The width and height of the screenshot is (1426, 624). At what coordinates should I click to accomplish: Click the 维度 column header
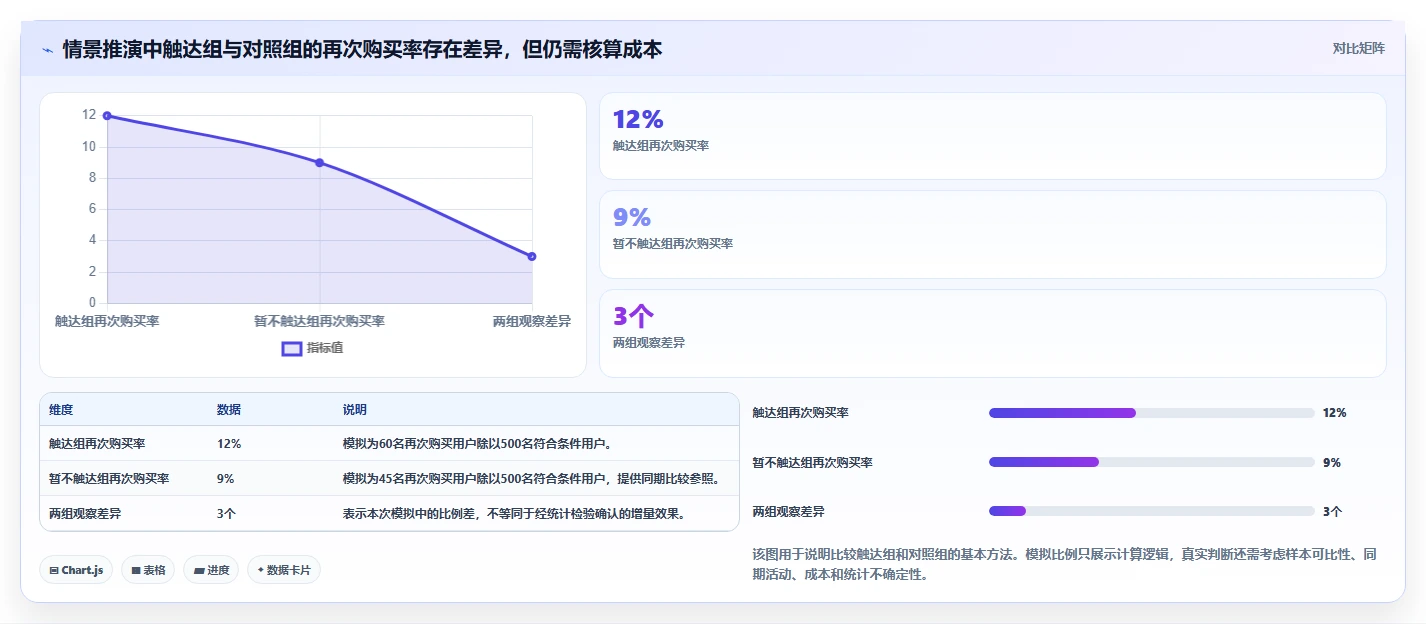(61, 410)
